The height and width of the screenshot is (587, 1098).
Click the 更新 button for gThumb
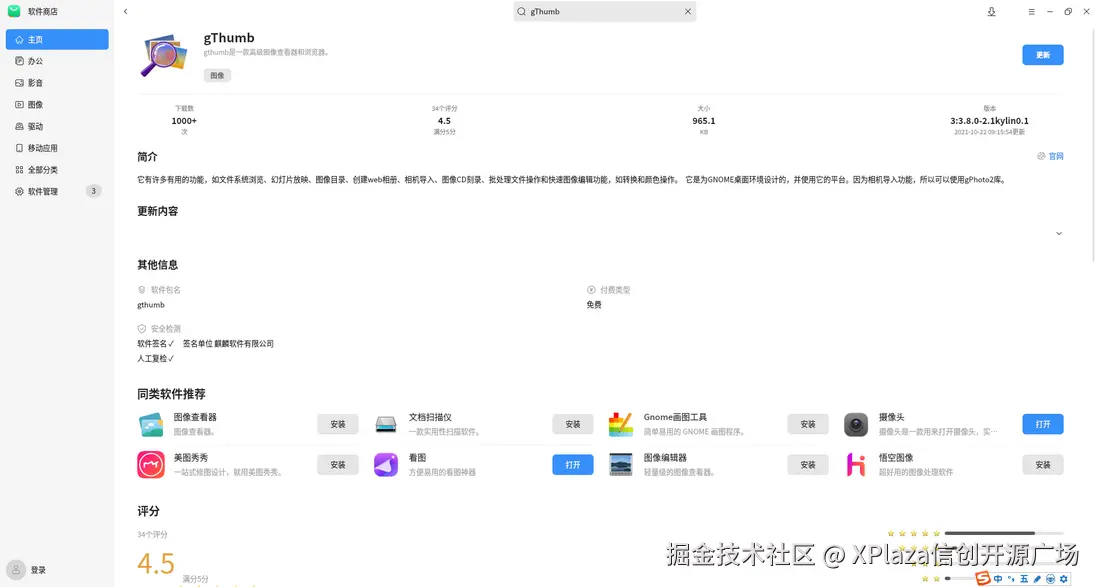[1043, 55]
